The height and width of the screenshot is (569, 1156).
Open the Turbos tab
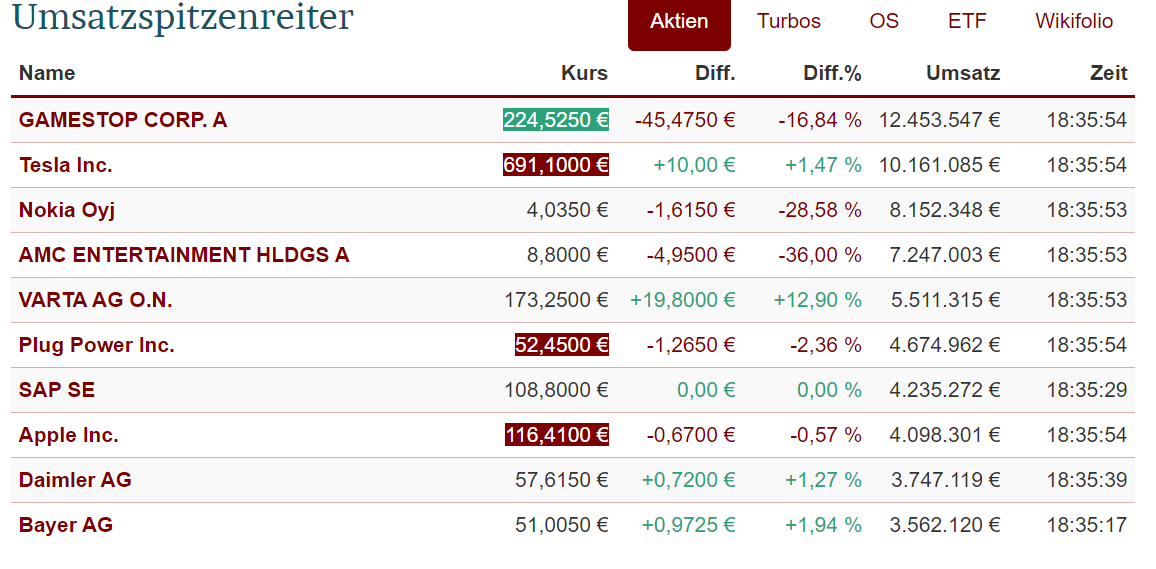click(x=789, y=22)
